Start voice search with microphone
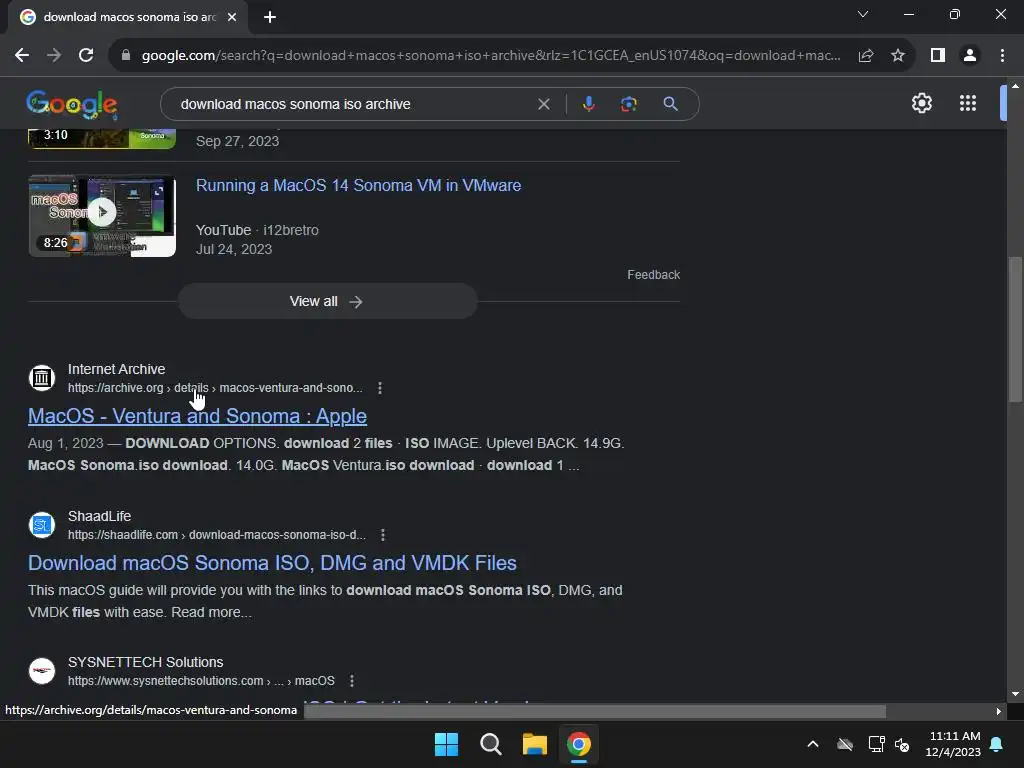The width and height of the screenshot is (1024, 768). [588, 104]
